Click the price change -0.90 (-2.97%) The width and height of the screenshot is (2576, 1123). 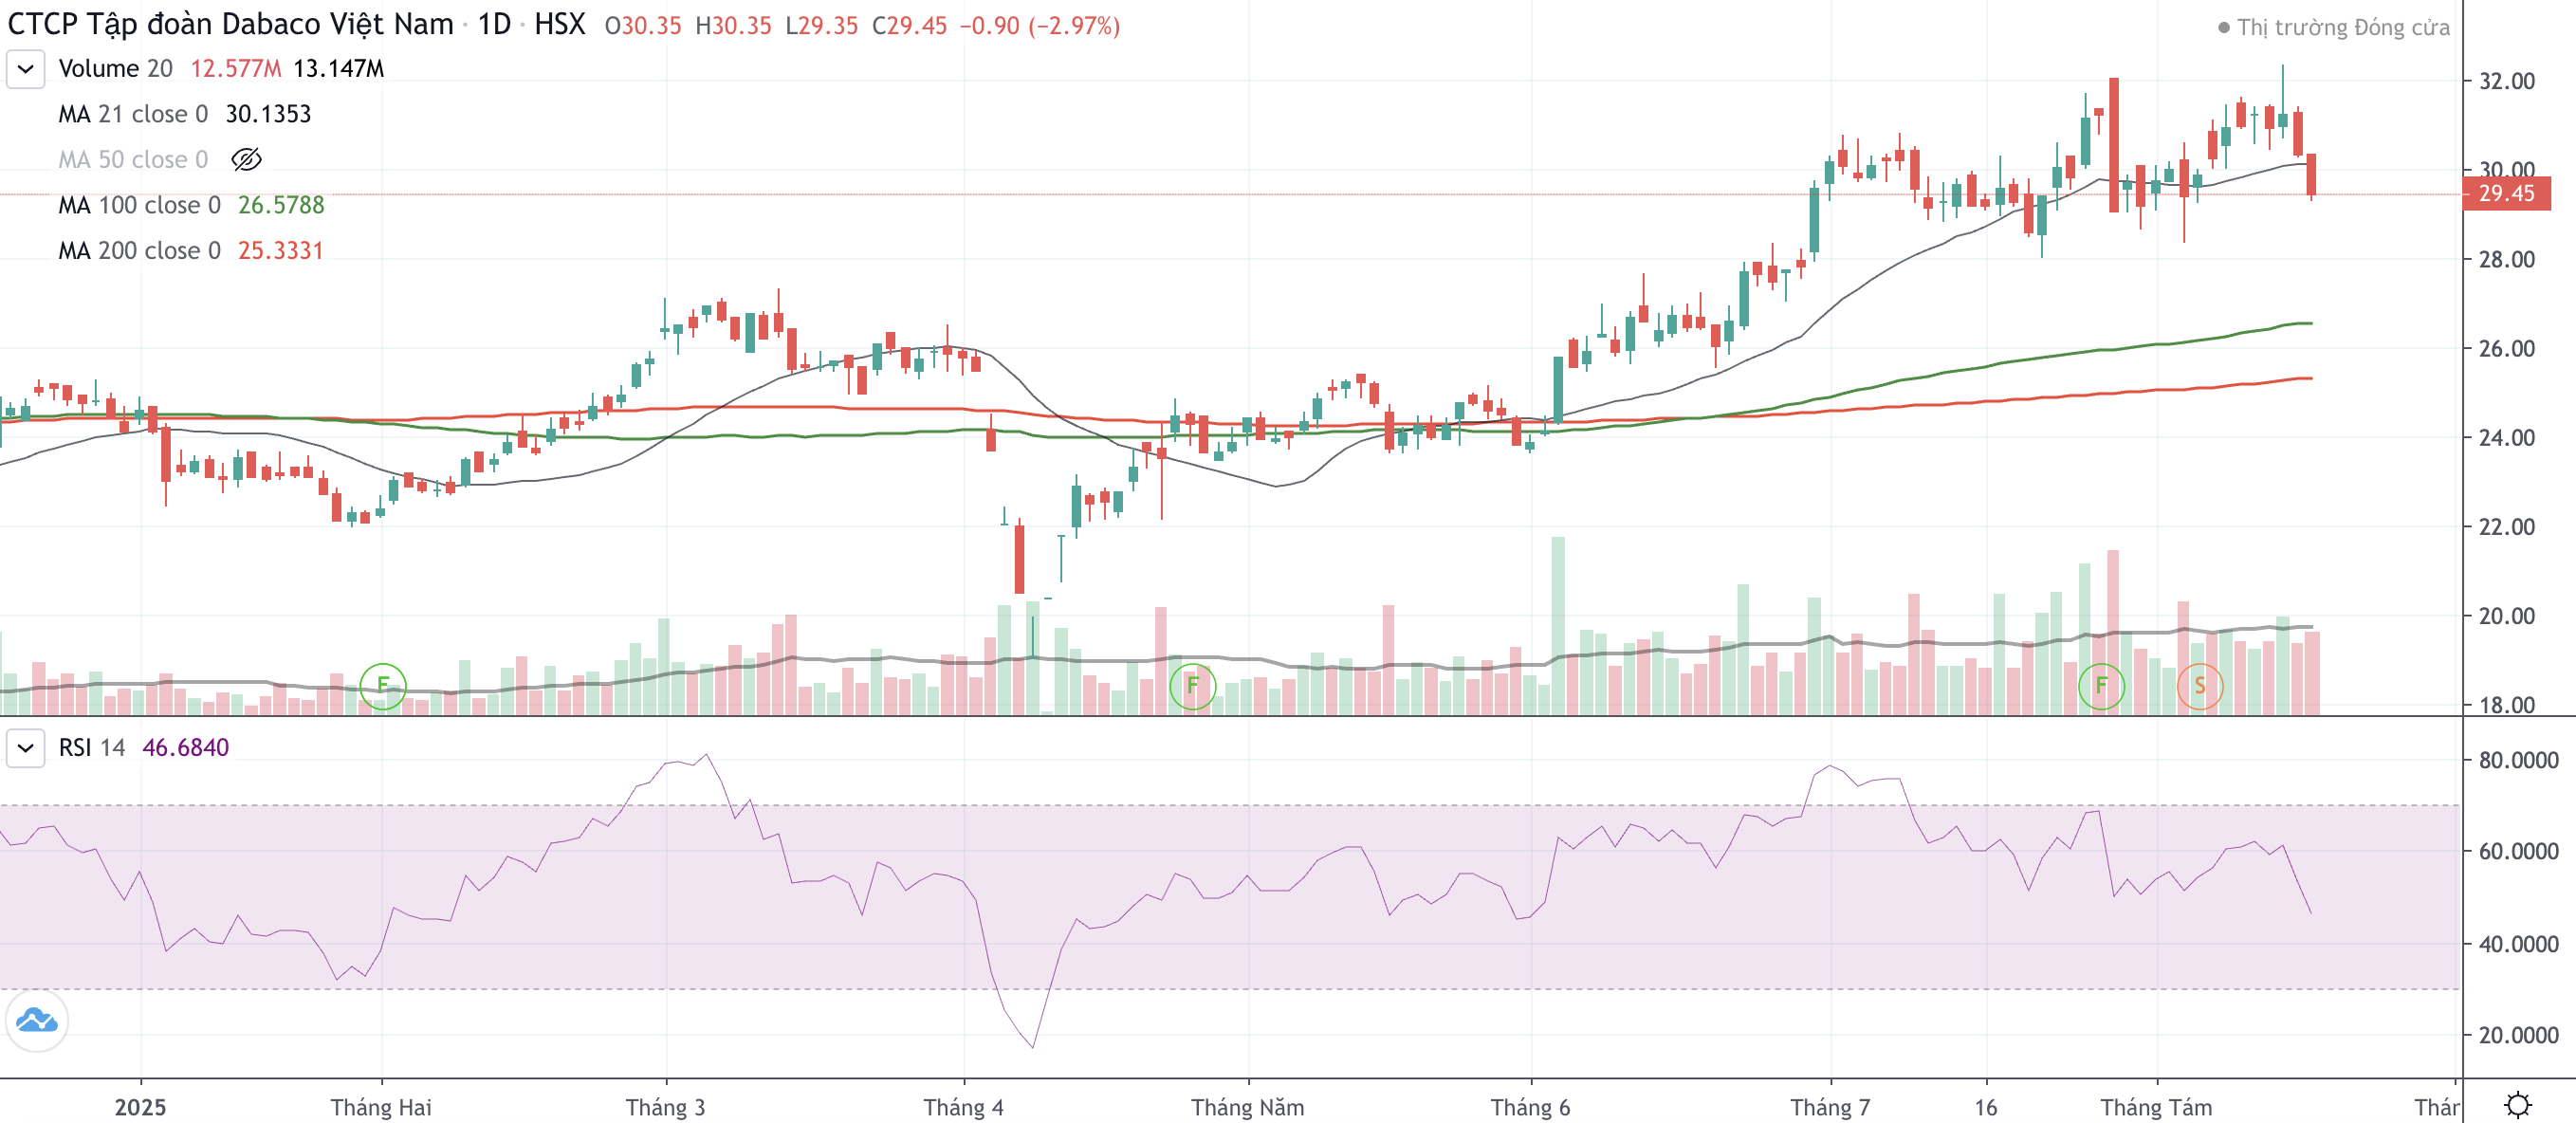pos(1040,26)
